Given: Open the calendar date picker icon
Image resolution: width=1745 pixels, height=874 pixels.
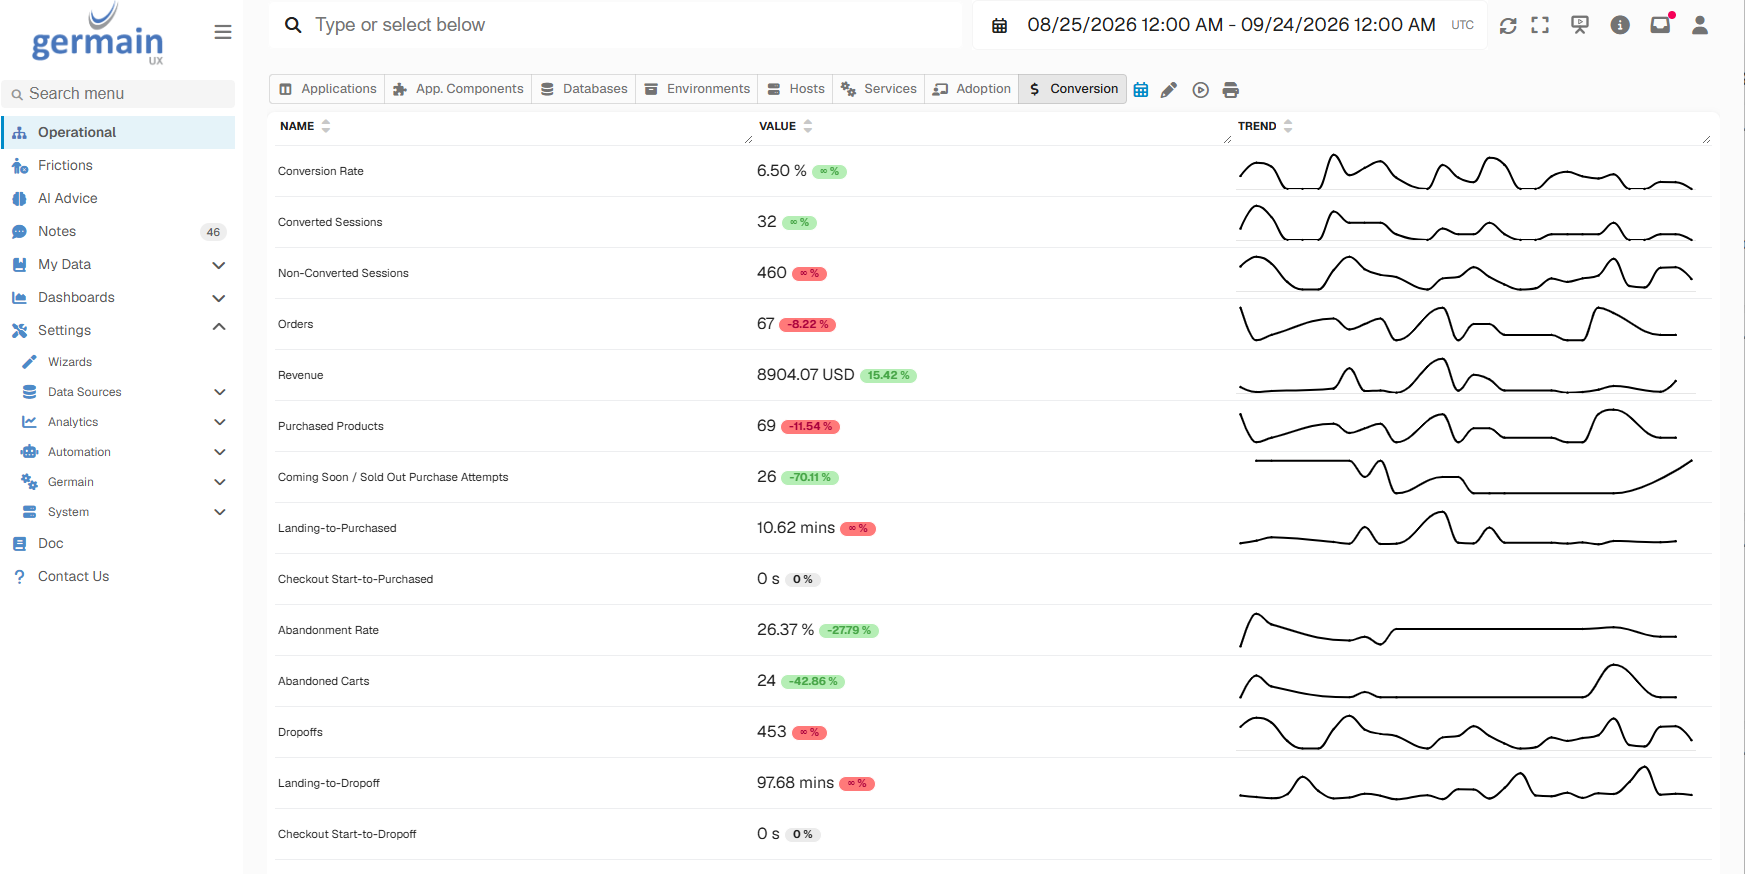Looking at the screenshot, I should (x=999, y=26).
